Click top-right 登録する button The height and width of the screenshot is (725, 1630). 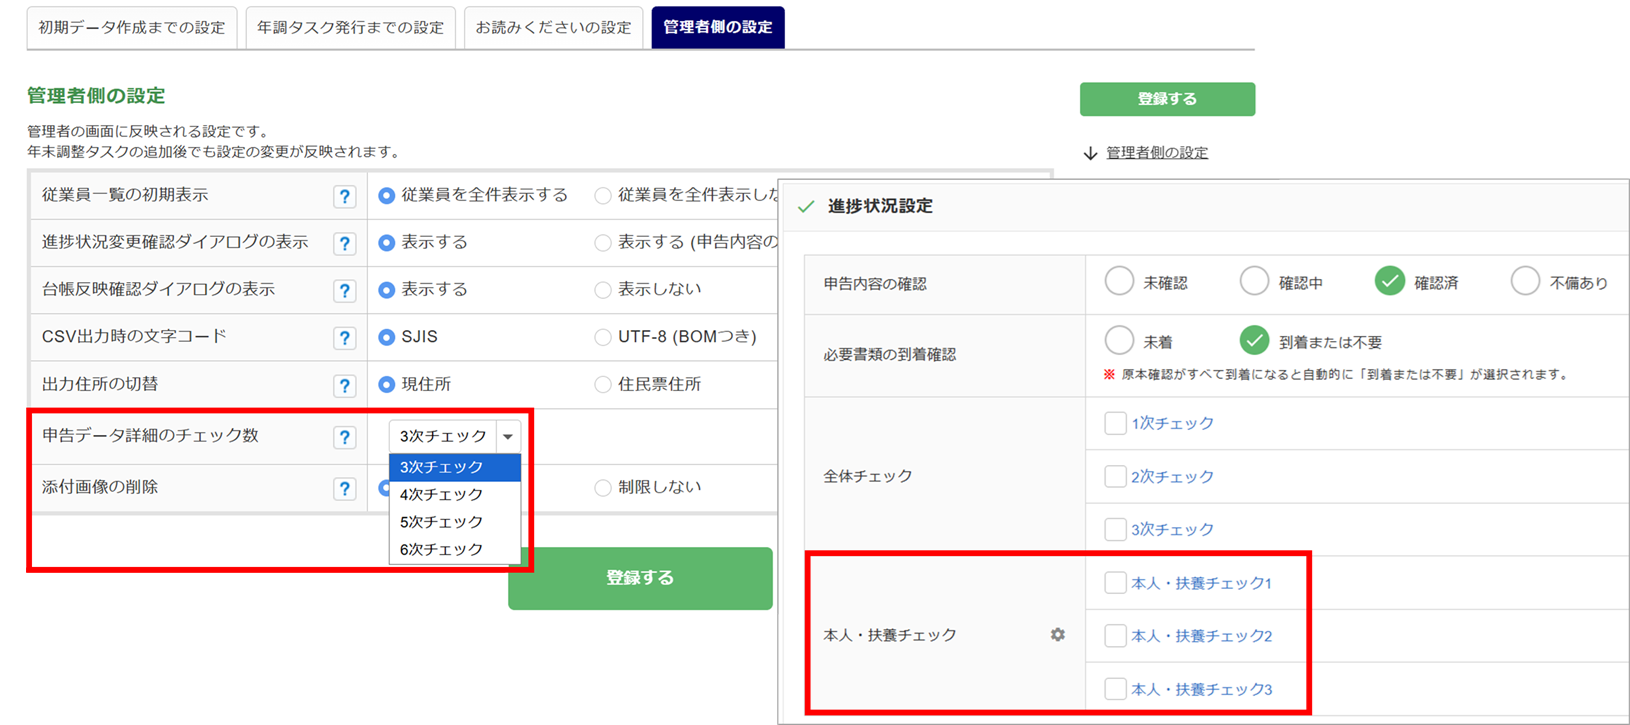click(1167, 99)
